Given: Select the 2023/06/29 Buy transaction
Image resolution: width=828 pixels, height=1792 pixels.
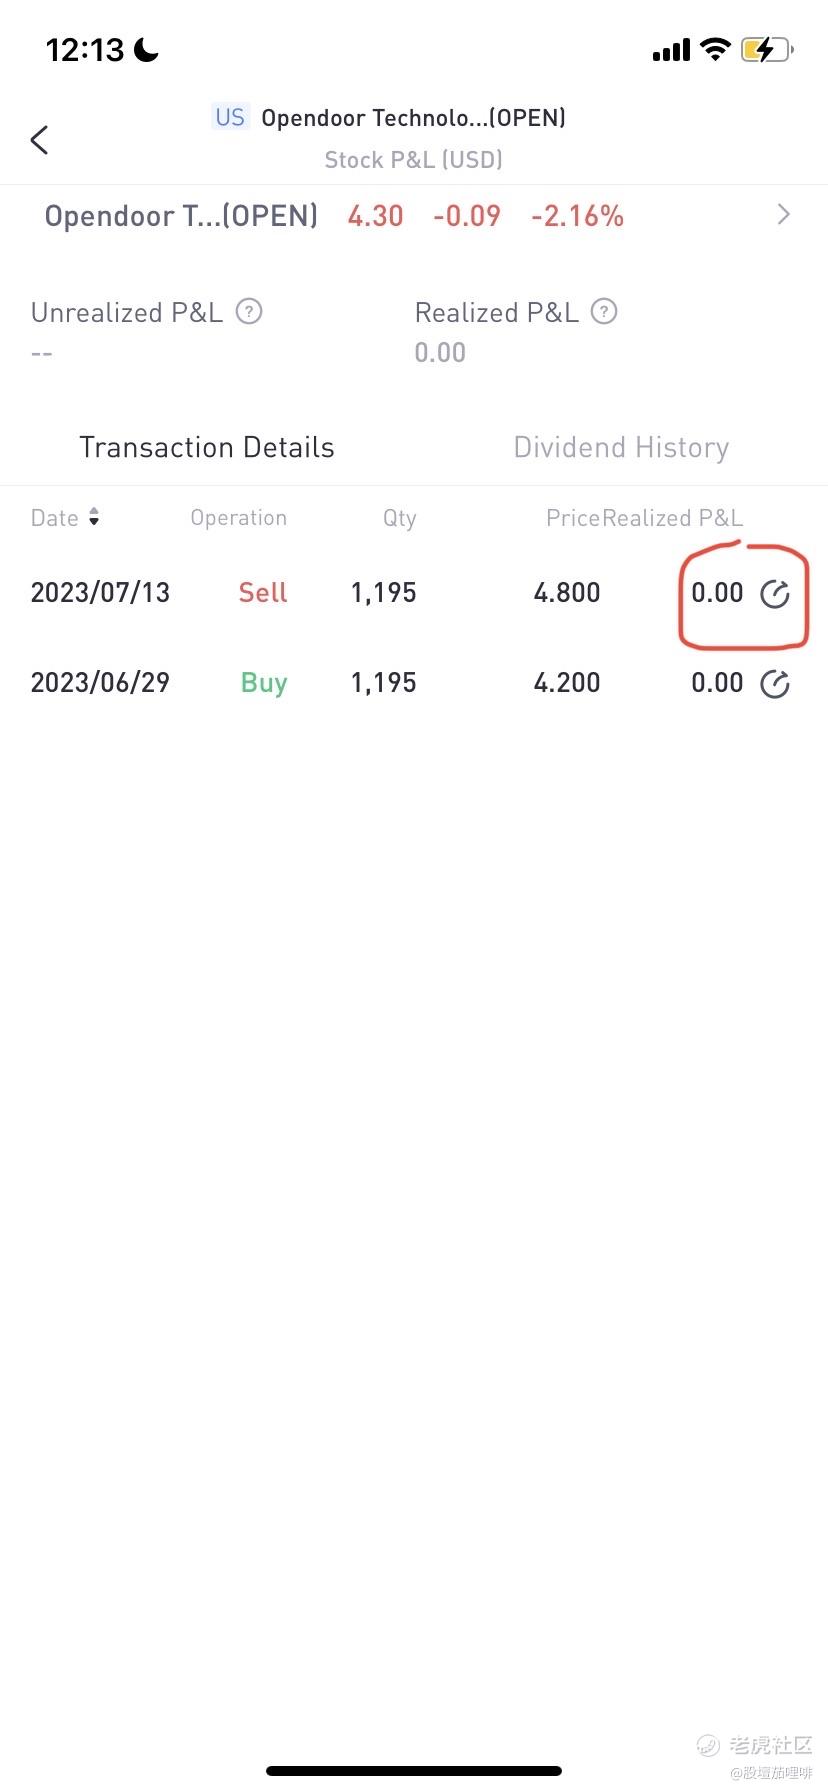Looking at the screenshot, I should click(414, 683).
